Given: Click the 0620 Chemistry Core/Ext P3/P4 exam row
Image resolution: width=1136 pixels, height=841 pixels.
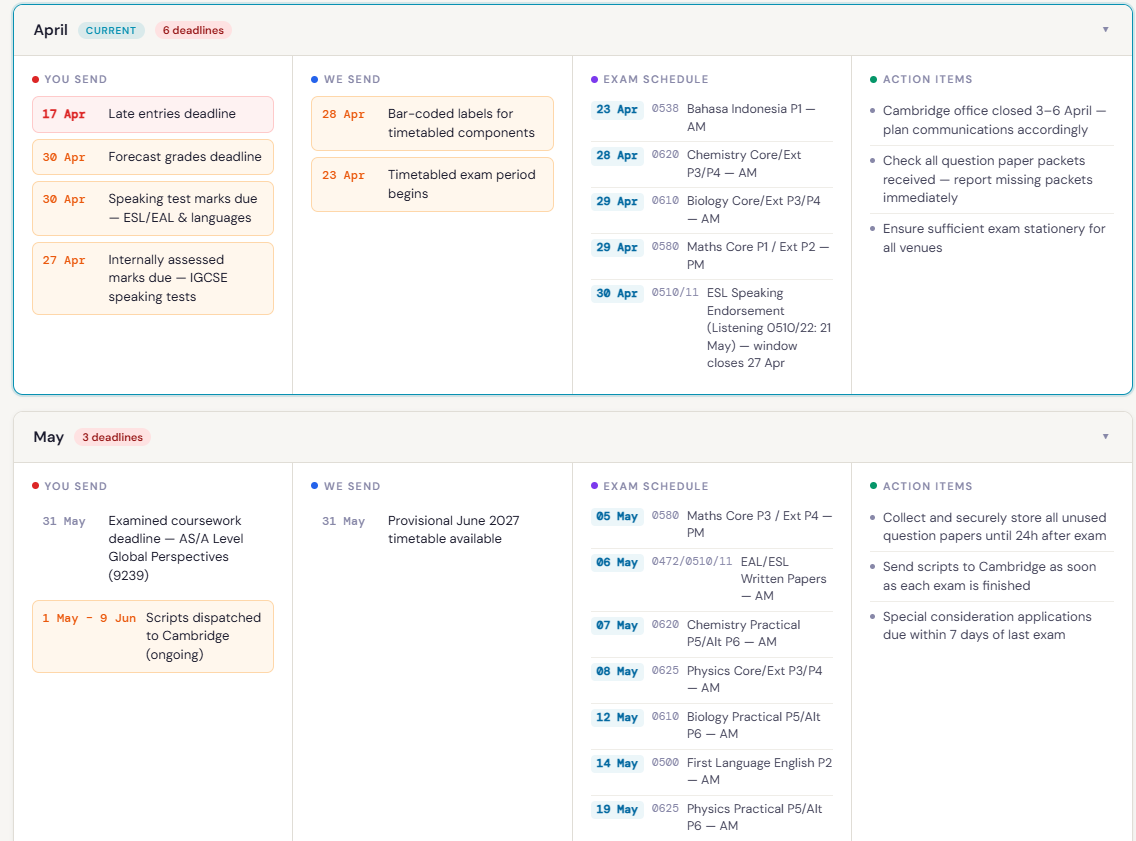Looking at the screenshot, I should [711, 164].
